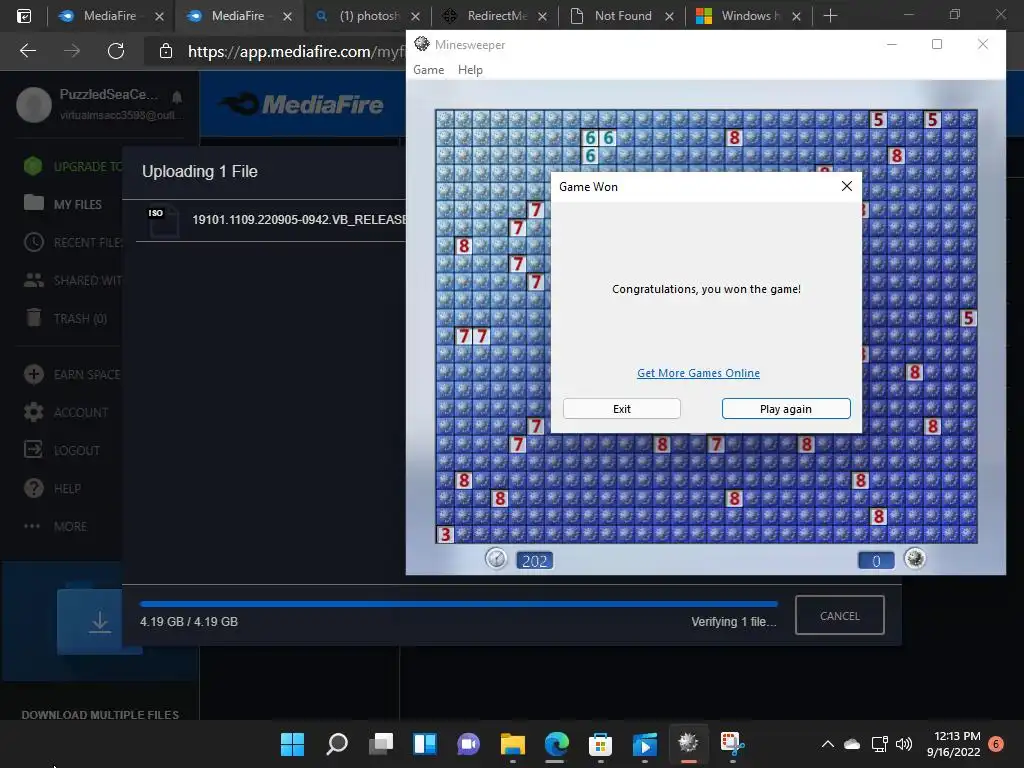Open the Get More Games Online link
This screenshot has width=1024, height=768.
698,373
